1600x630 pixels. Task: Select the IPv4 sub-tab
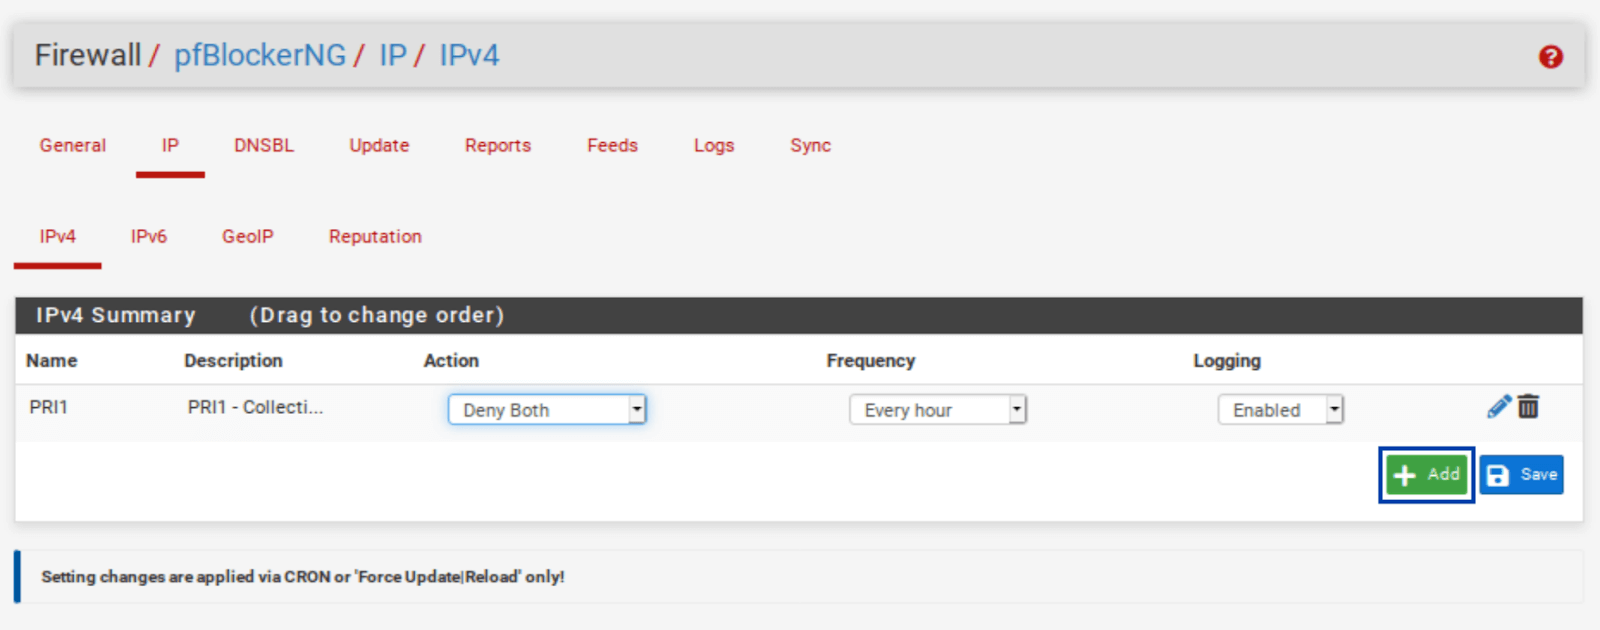click(57, 236)
